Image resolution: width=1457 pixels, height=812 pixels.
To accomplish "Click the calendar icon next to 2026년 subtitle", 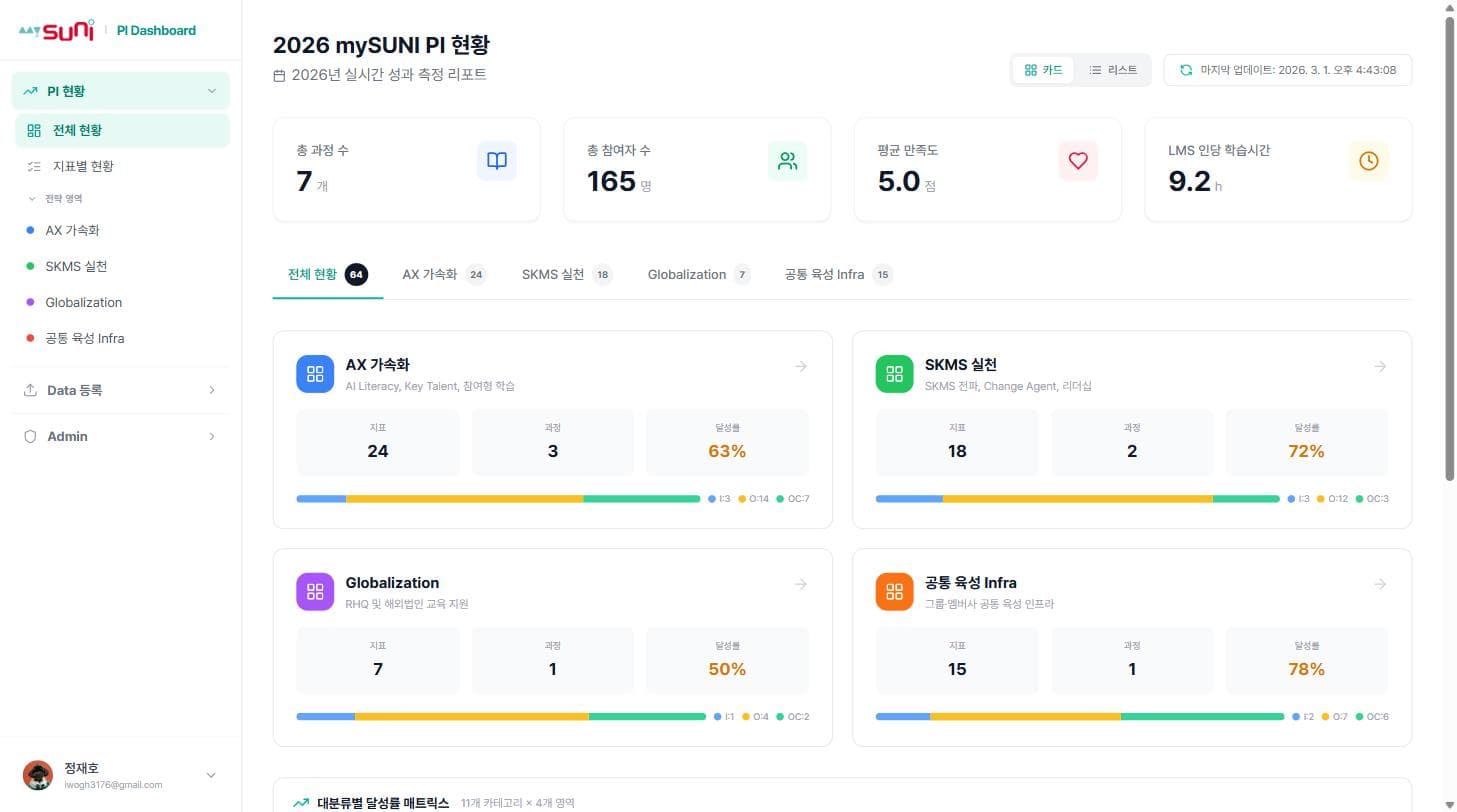I will click(280, 75).
